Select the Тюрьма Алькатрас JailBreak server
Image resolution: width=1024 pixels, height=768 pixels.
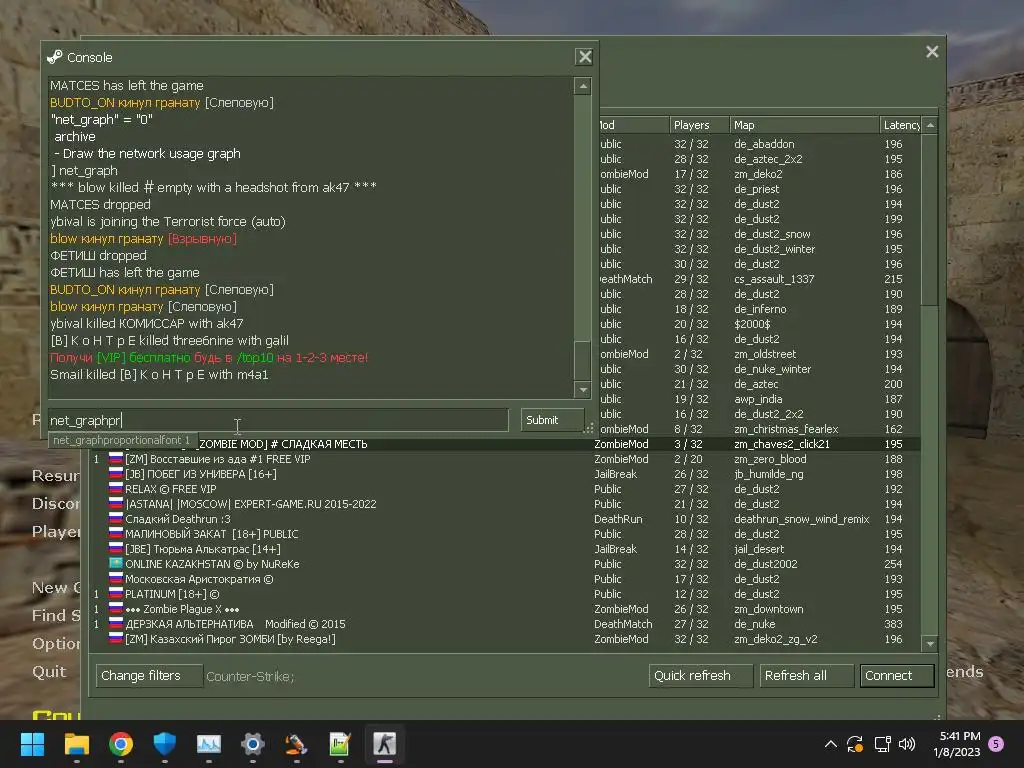[506, 549]
